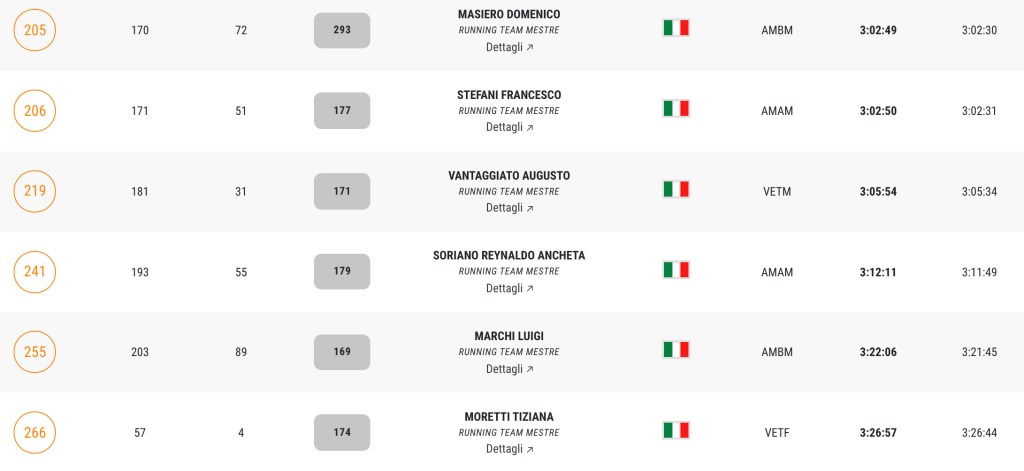
Task: Show Dettagli for Marchi Luigi
Action: pos(509,369)
